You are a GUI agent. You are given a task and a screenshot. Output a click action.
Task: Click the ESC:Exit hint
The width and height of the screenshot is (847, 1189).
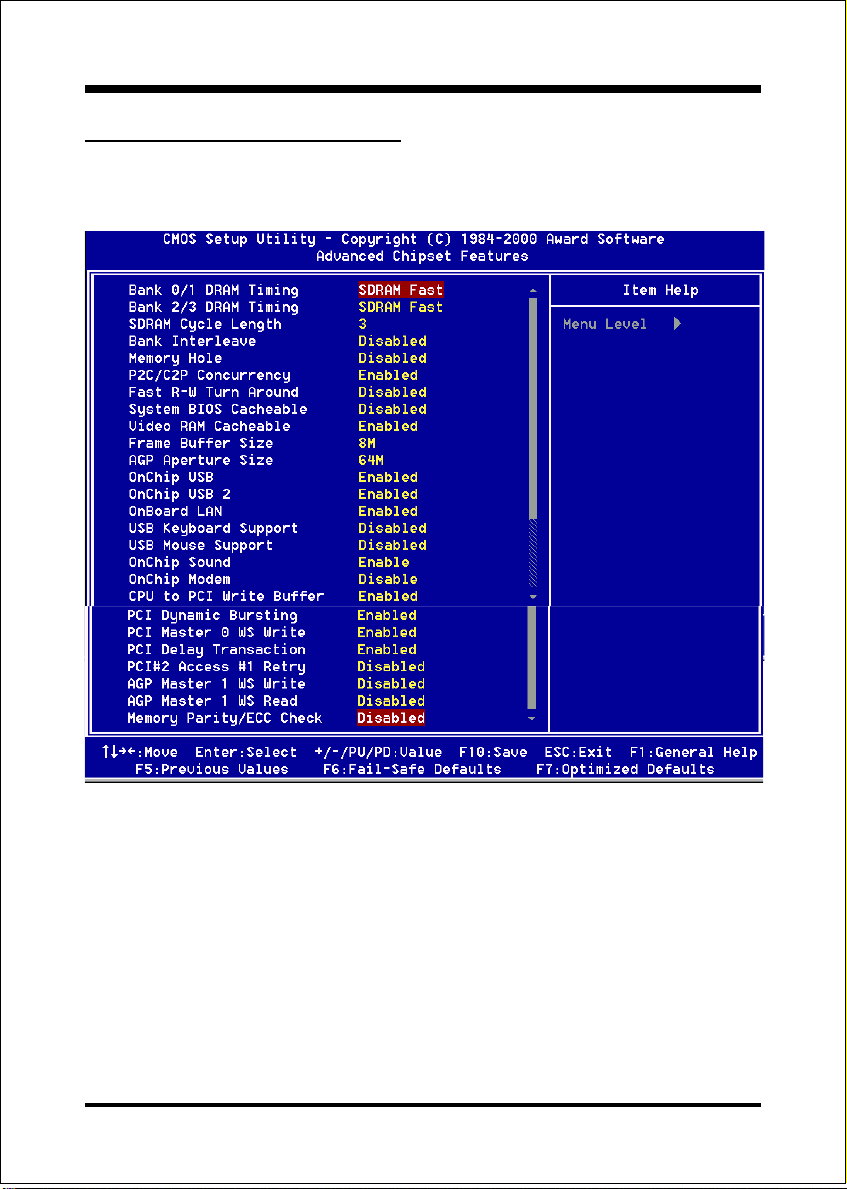pos(578,752)
